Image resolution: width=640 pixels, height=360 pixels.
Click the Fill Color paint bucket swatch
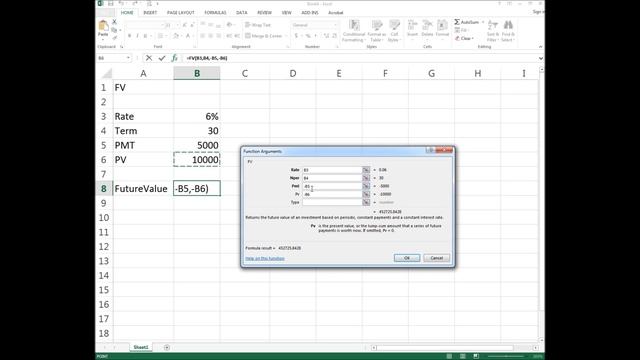coord(176,36)
